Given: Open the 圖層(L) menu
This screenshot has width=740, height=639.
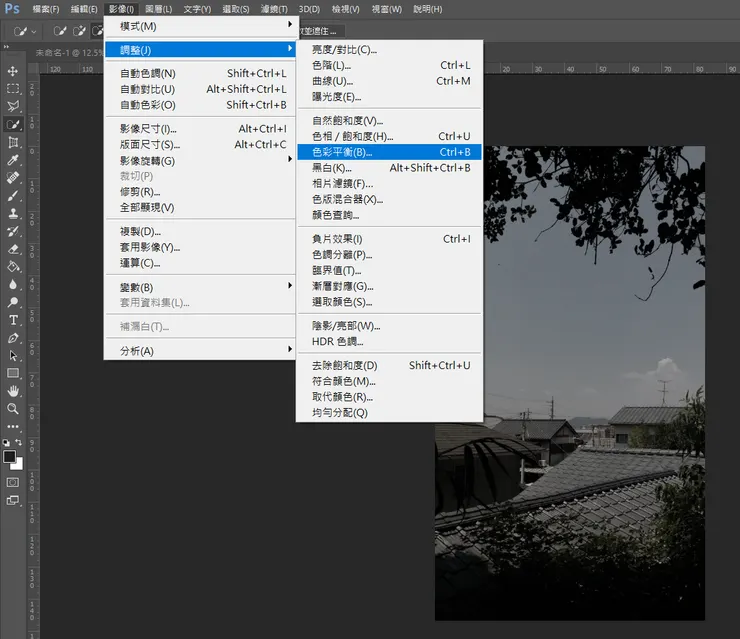Looking at the screenshot, I should pyautogui.click(x=159, y=9).
